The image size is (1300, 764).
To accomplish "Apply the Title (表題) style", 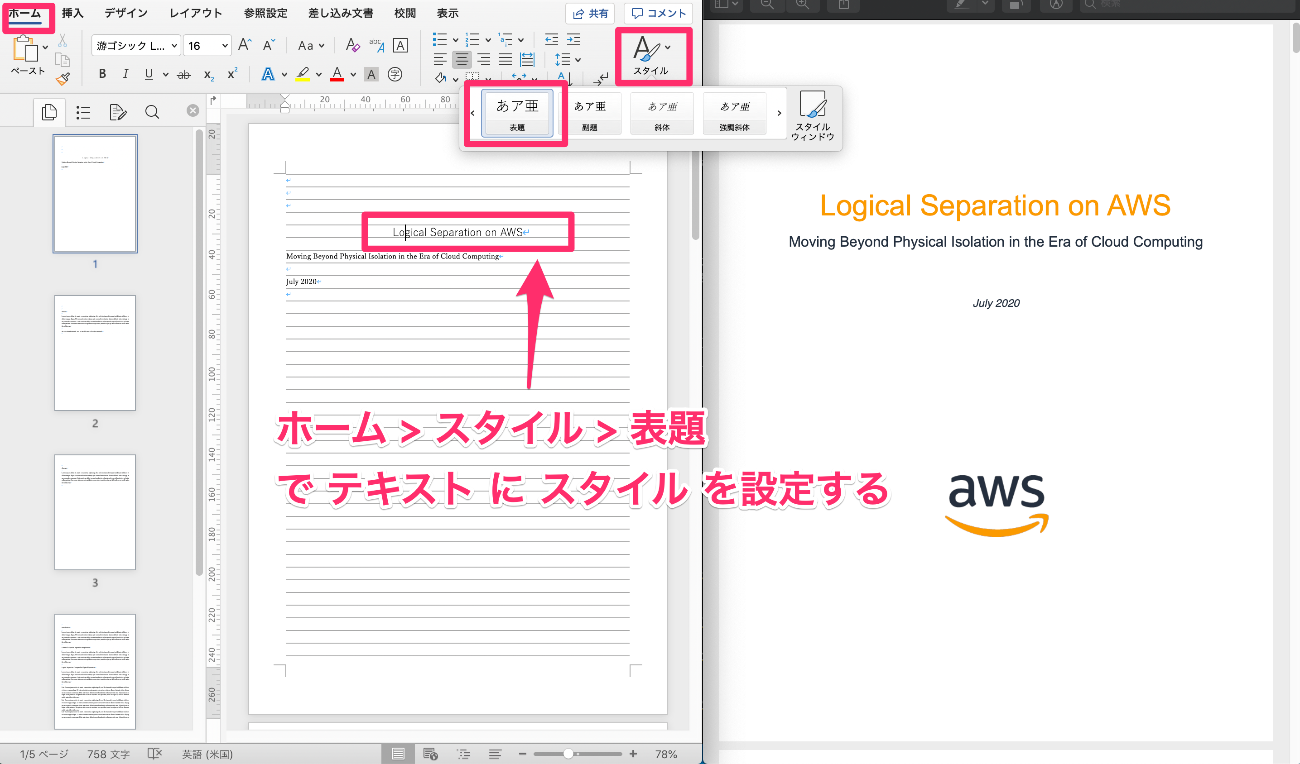I will click(x=517, y=114).
